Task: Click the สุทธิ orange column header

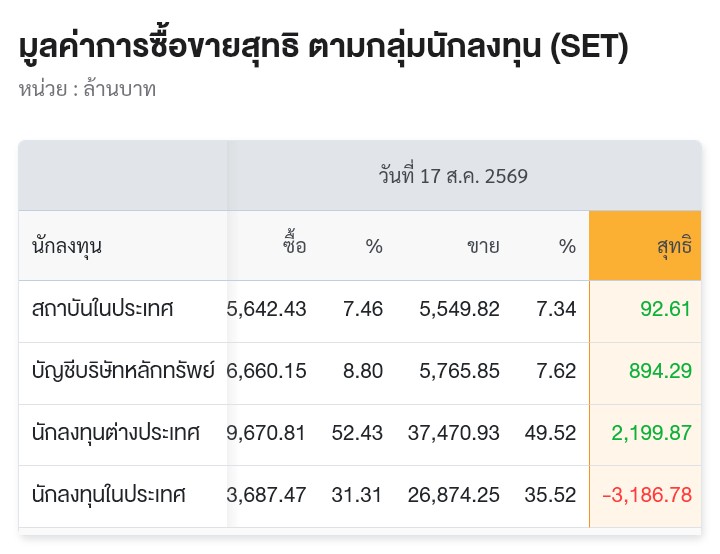Action: click(645, 246)
